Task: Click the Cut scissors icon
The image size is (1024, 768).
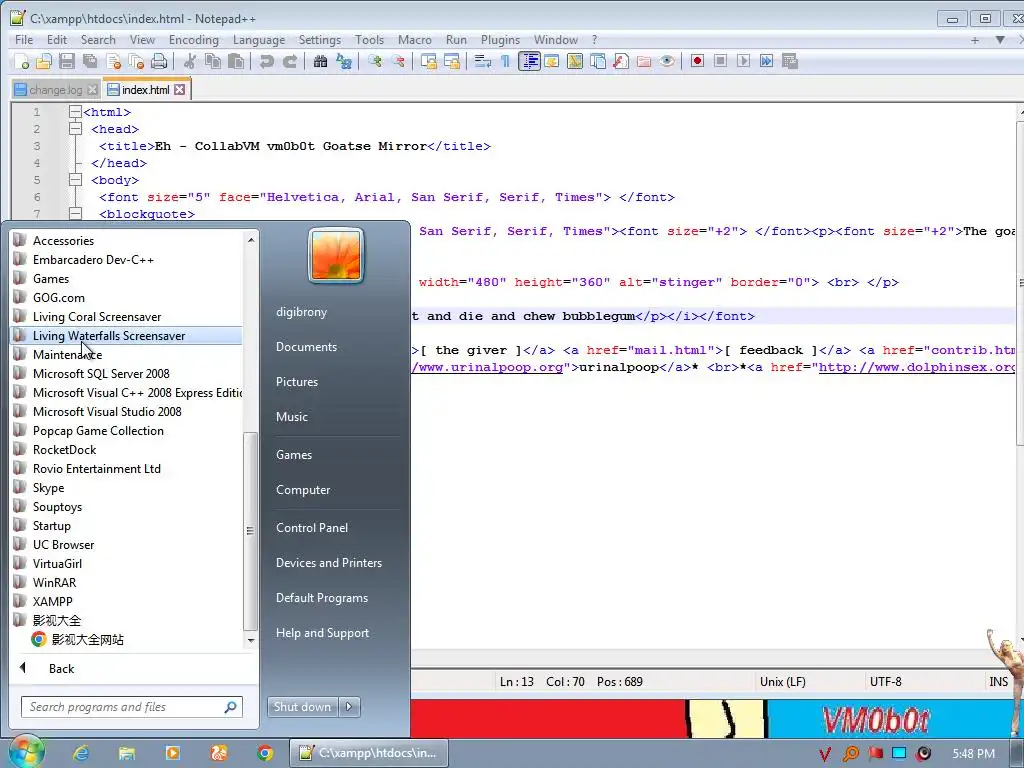Action: click(x=190, y=61)
